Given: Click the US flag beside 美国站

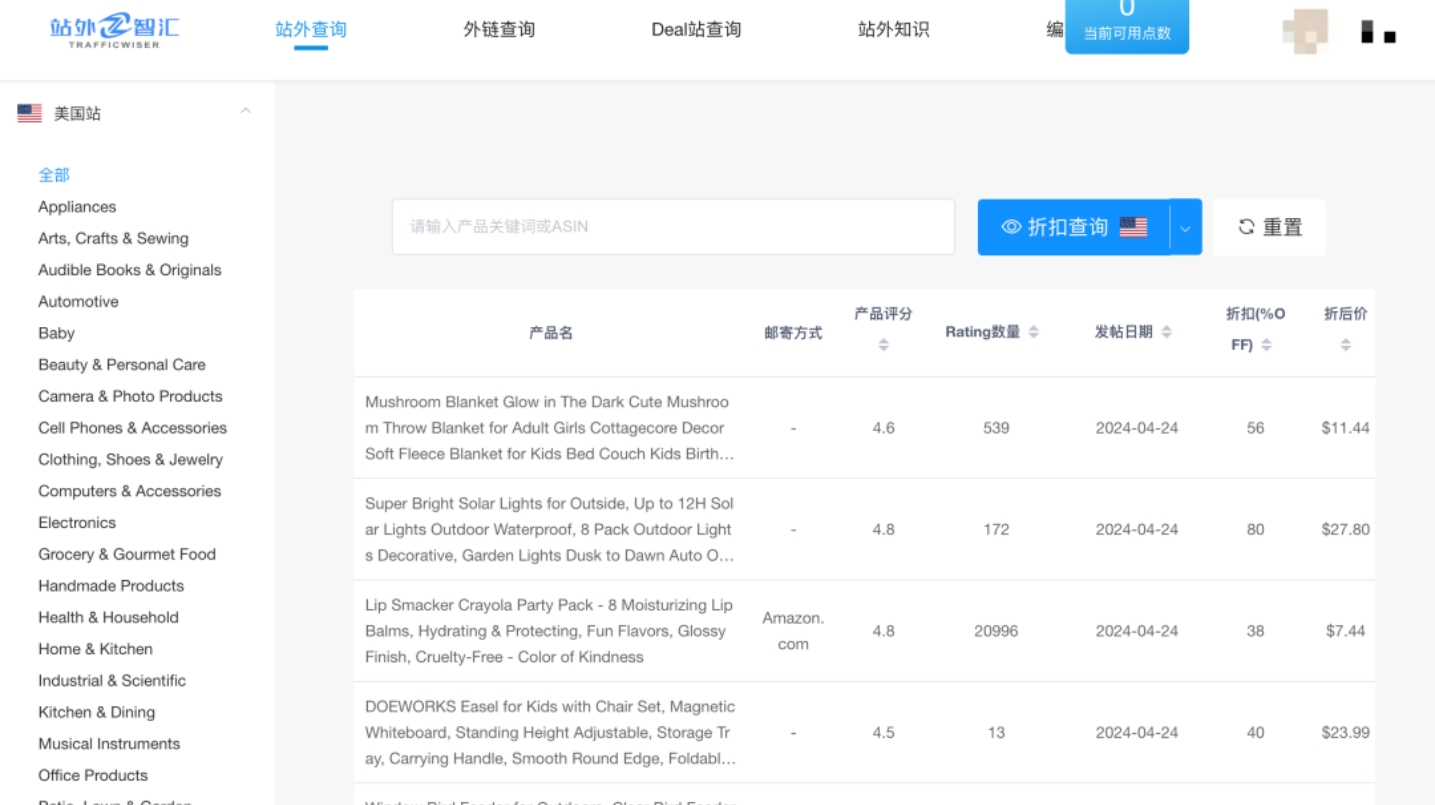Looking at the screenshot, I should click(x=29, y=114).
